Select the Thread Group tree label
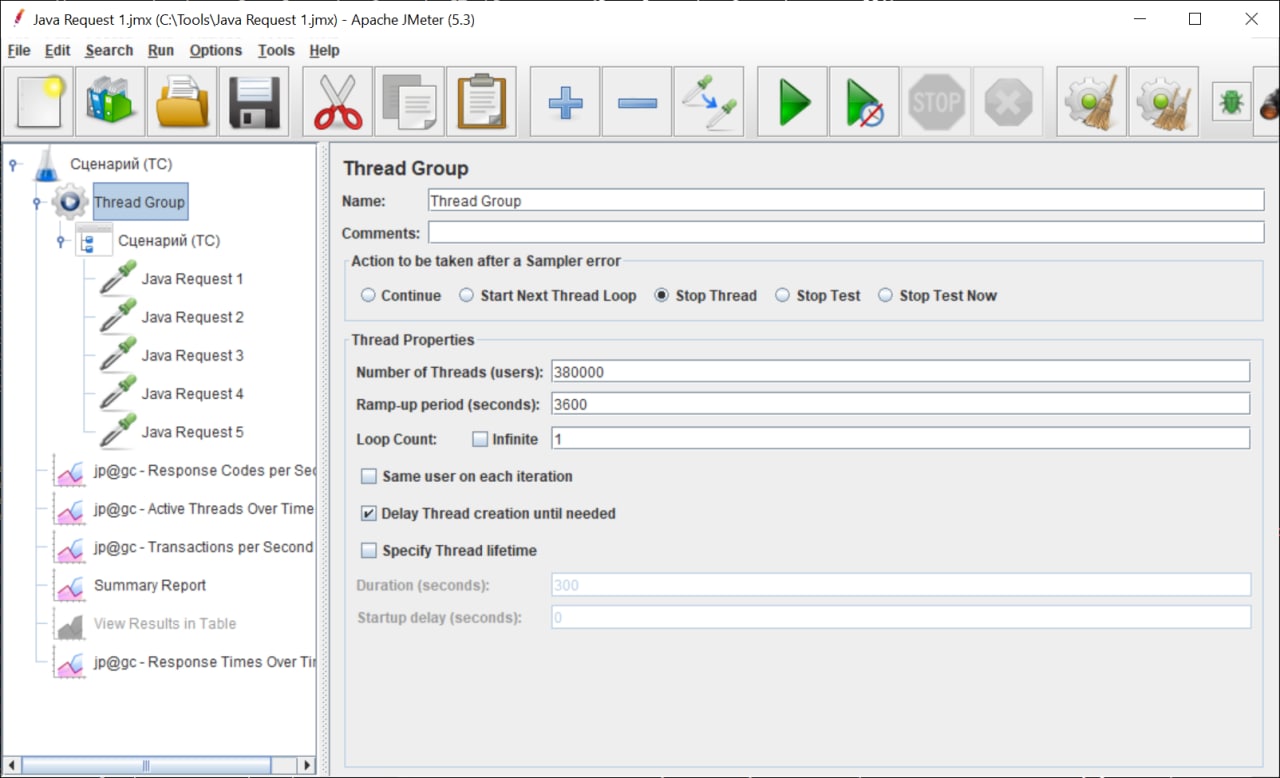Viewport: 1280px width, 778px height. click(x=140, y=202)
